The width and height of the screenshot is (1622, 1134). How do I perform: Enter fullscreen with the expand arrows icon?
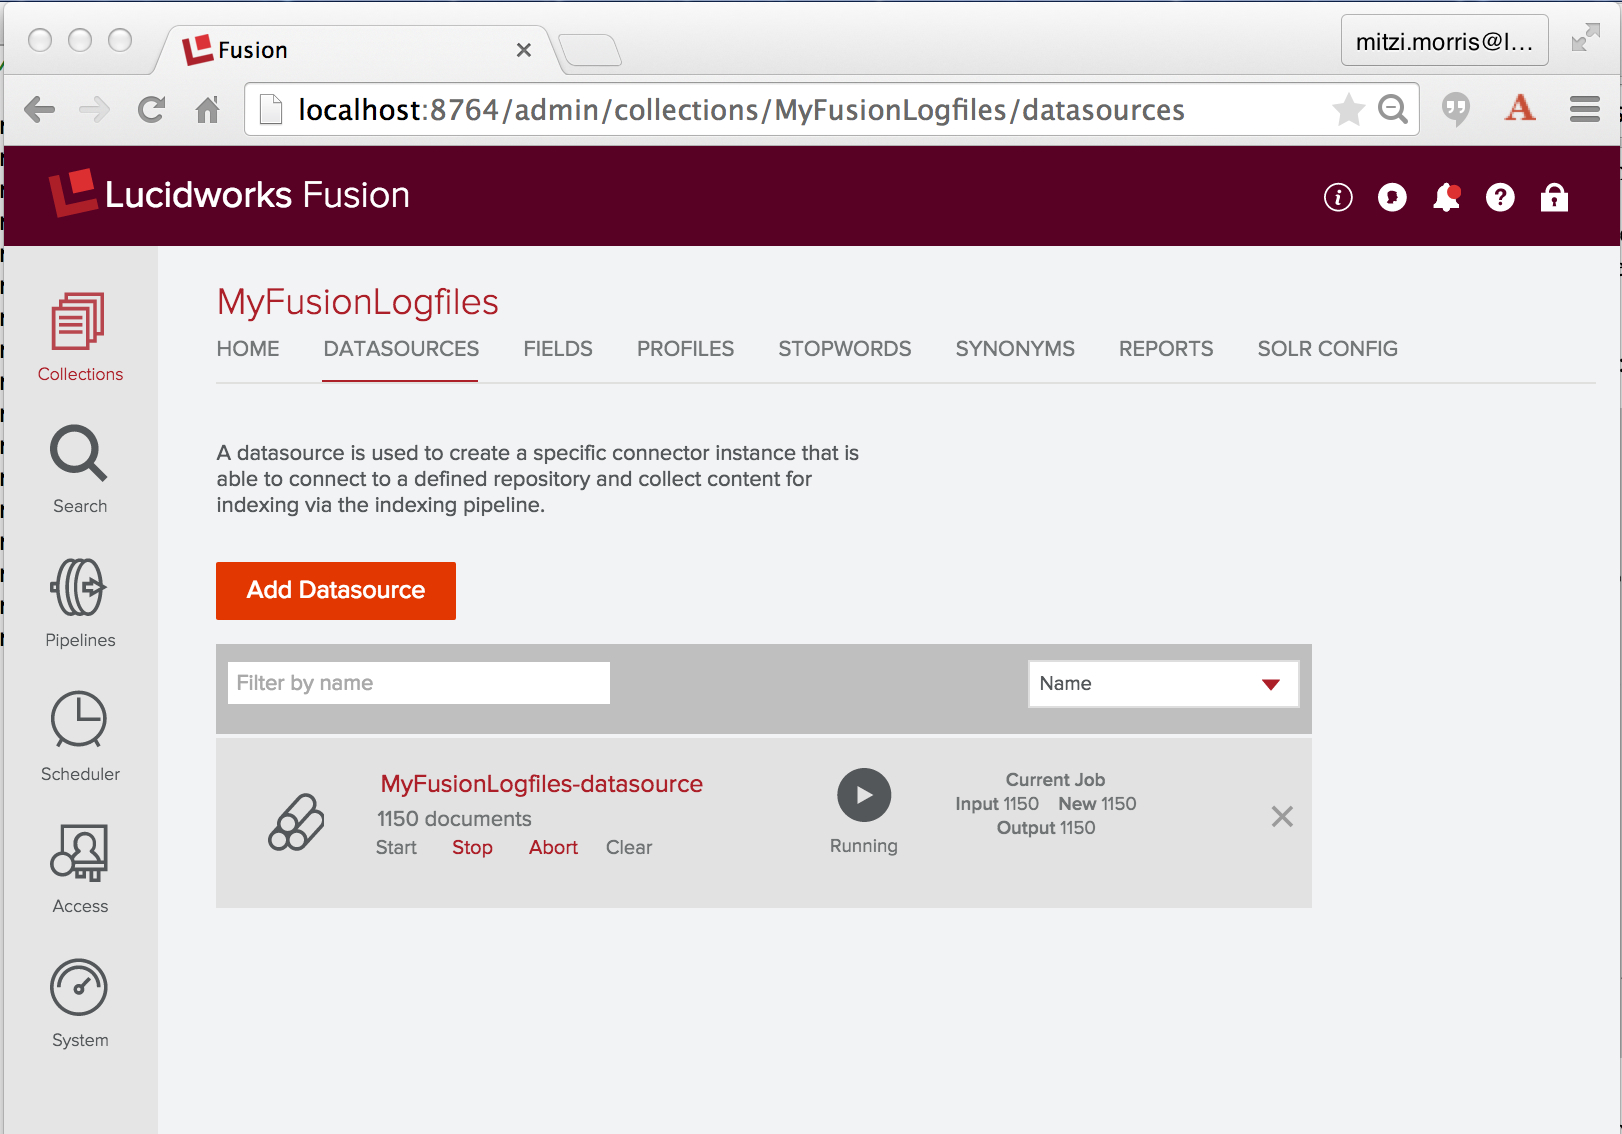(1586, 38)
